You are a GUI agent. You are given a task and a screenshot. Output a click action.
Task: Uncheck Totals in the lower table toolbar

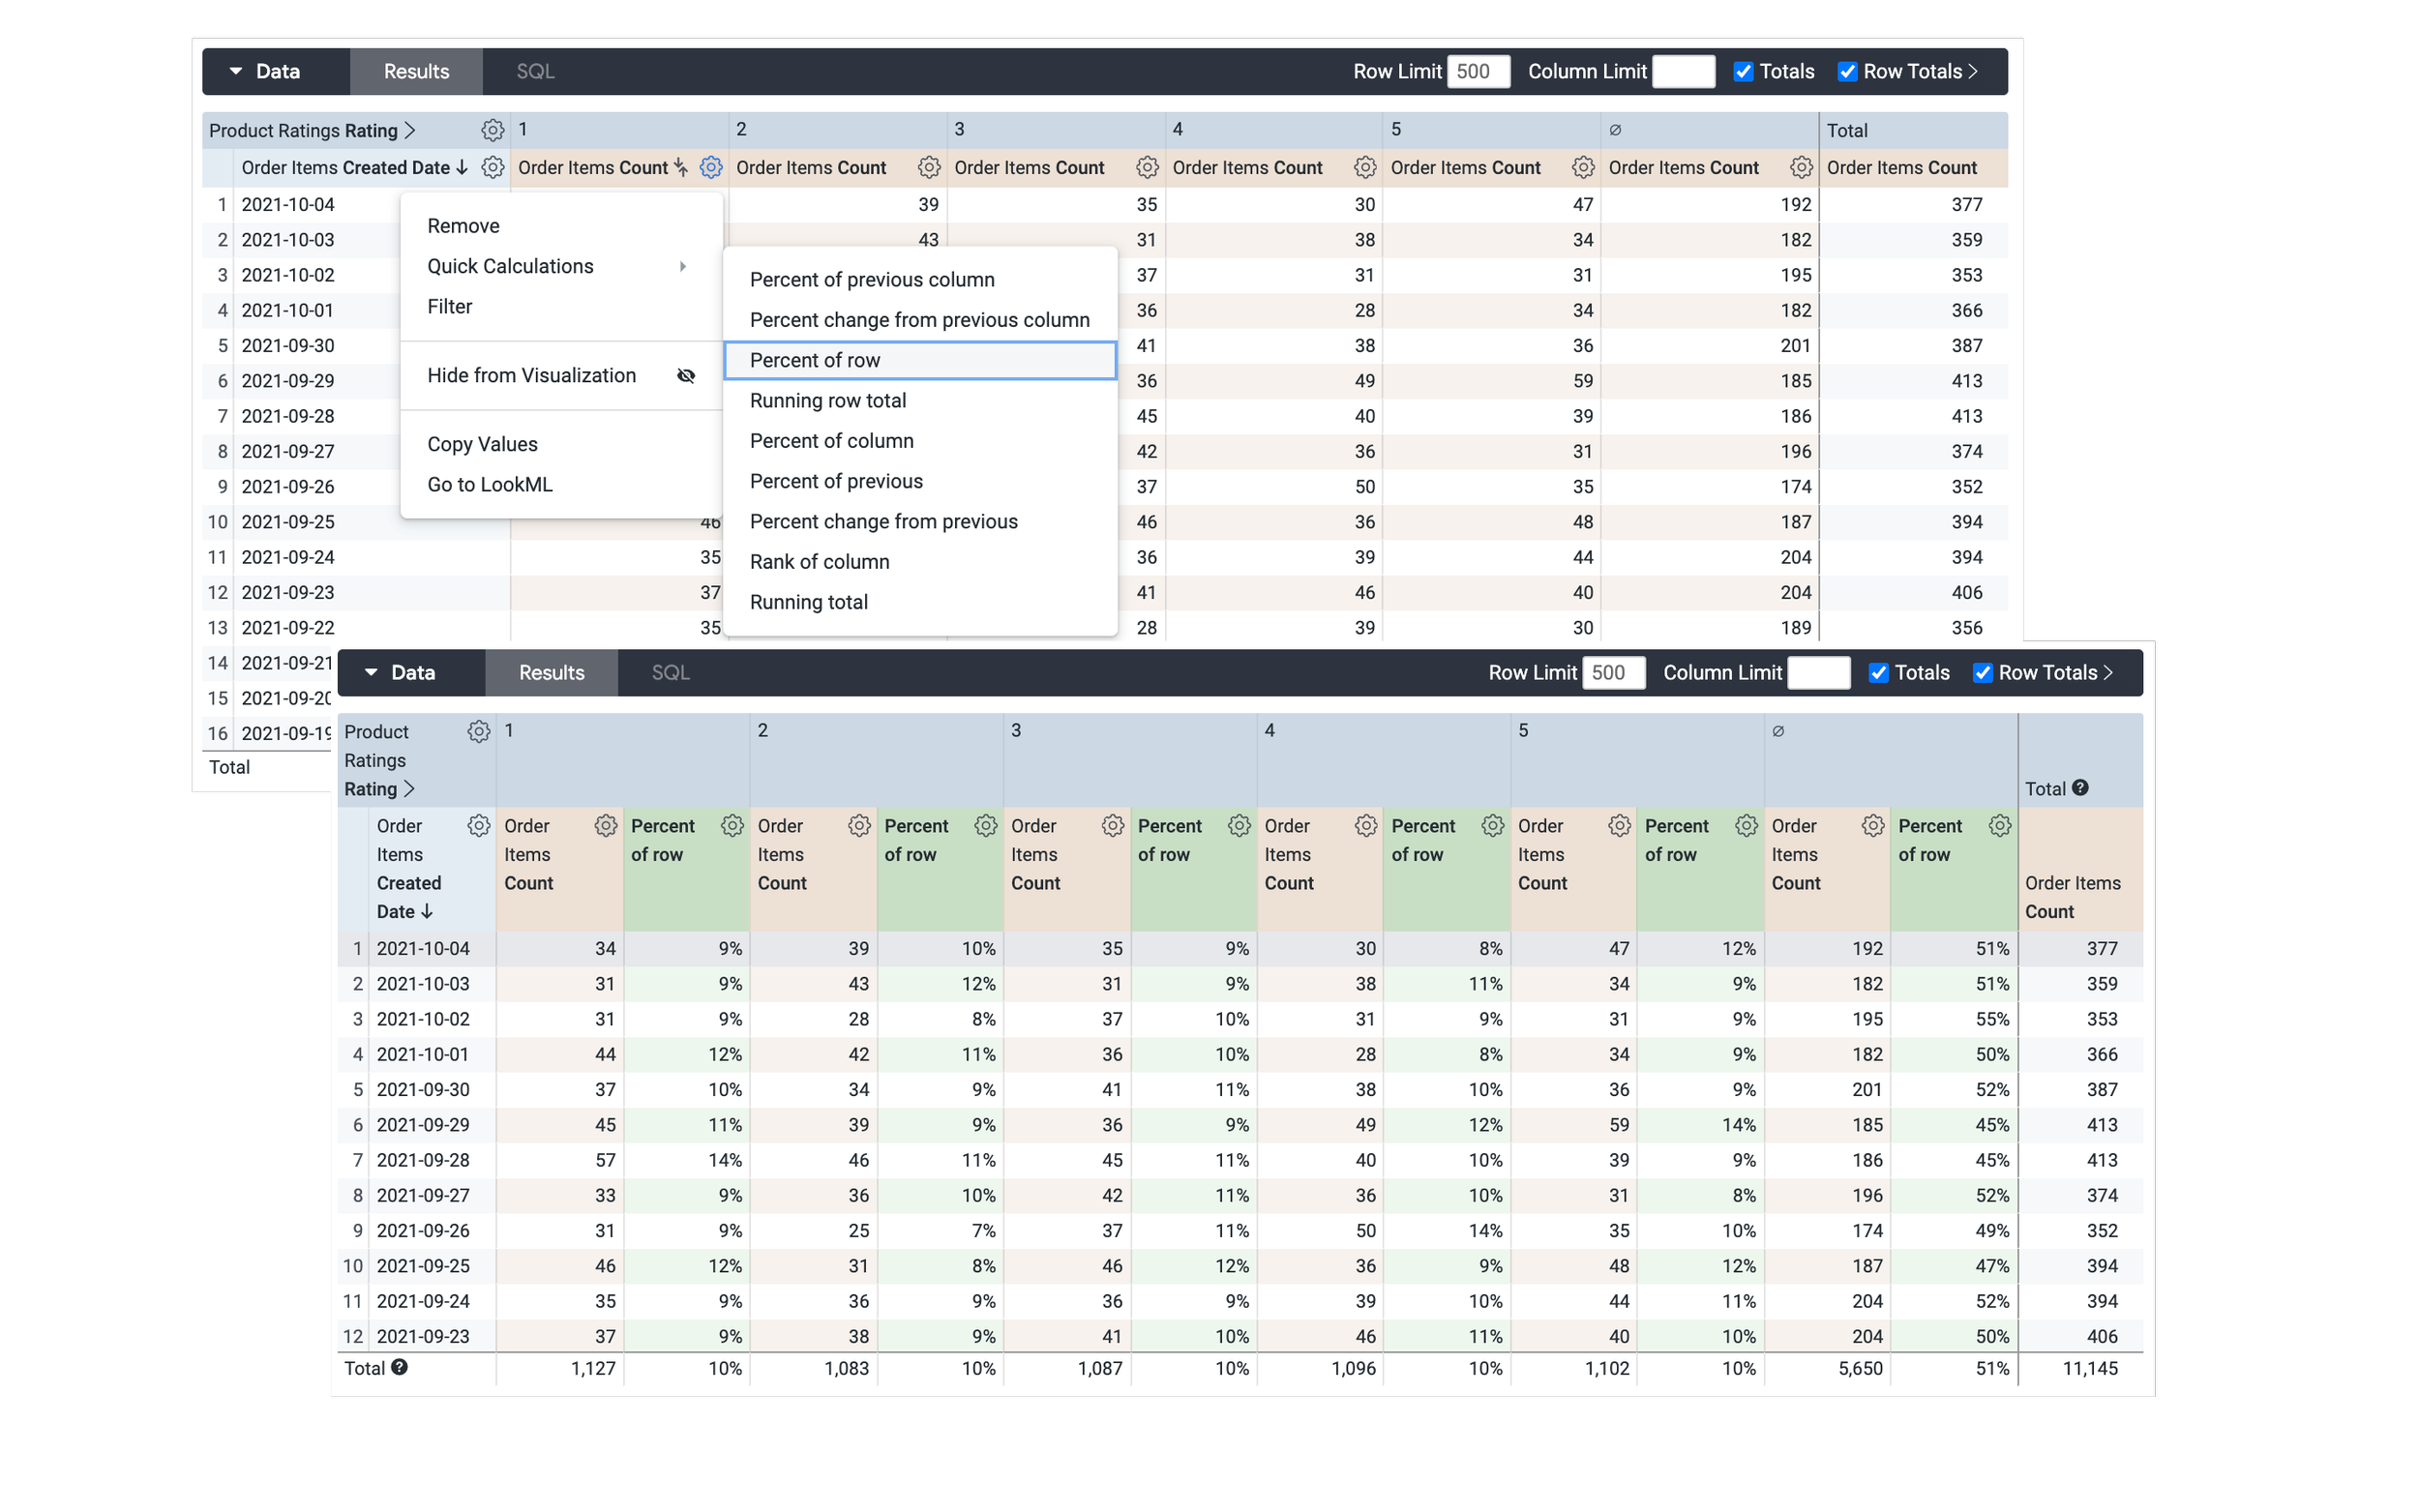tap(1880, 672)
